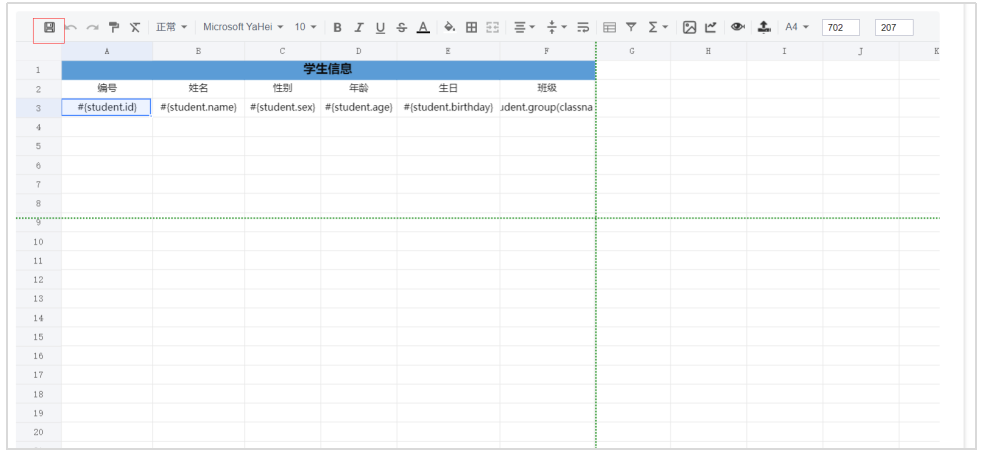Open the Microsoft YaHei font dropdown
The height and width of the screenshot is (455, 984).
point(243,27)
